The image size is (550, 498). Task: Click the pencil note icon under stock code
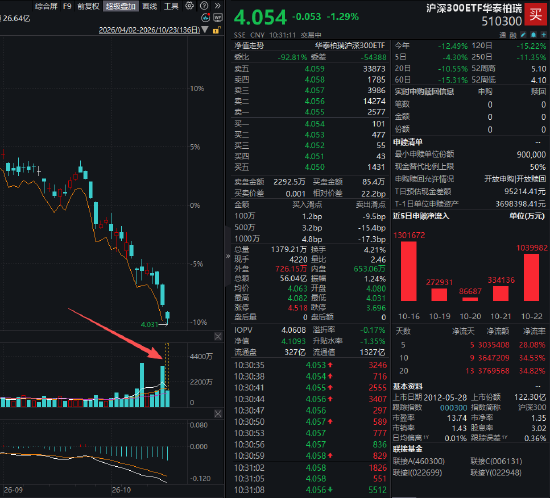click(x=523, y=35)
